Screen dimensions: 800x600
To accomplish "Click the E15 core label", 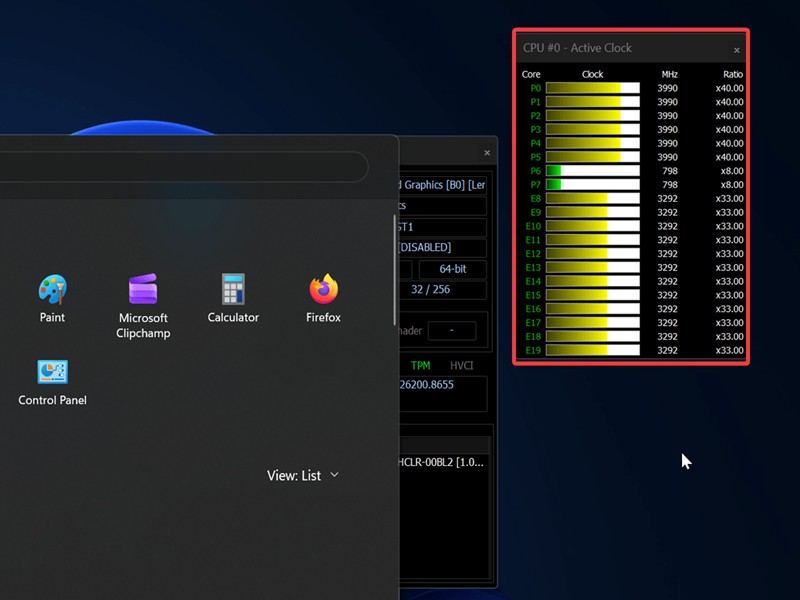I will [x=533, y=295].
